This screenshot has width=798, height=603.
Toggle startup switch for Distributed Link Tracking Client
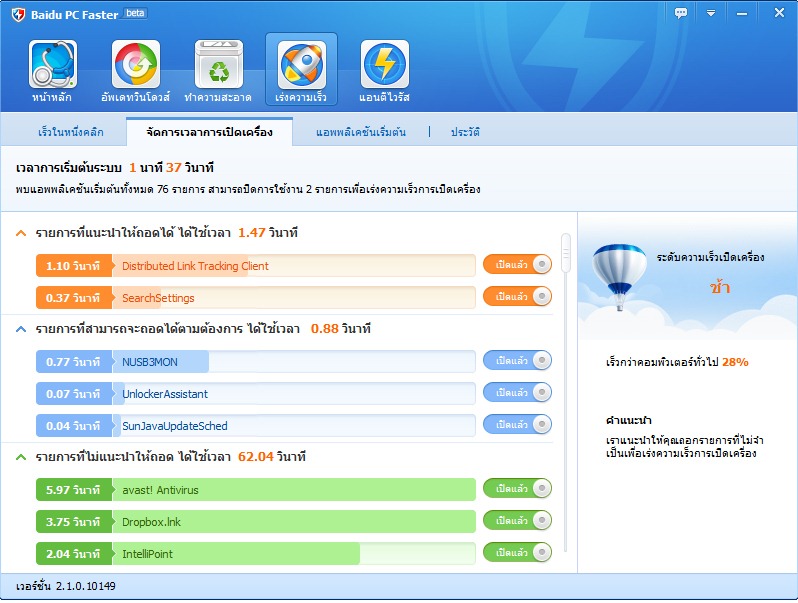(x=517, y=265)
